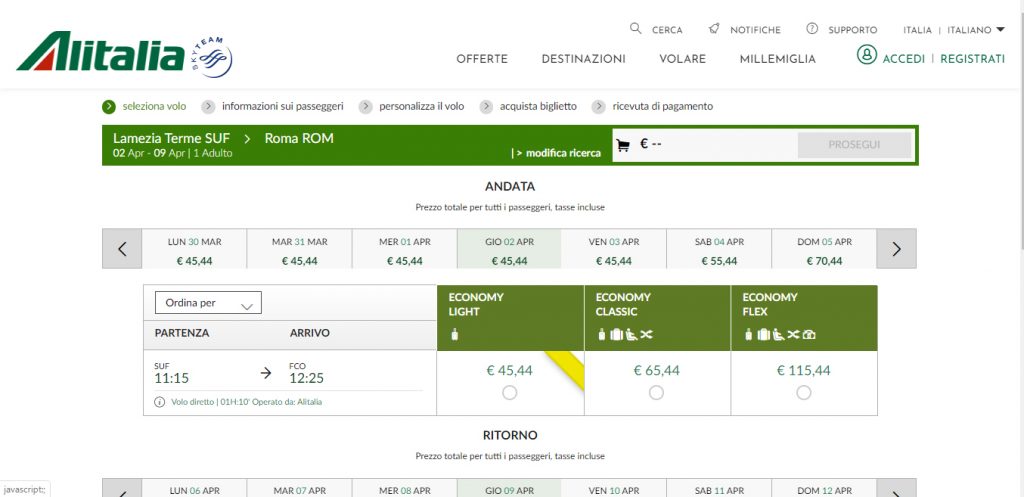1024x497 pixels.
Task: Click the search magnifier icon next to CERCA
Action: point(636,29)
